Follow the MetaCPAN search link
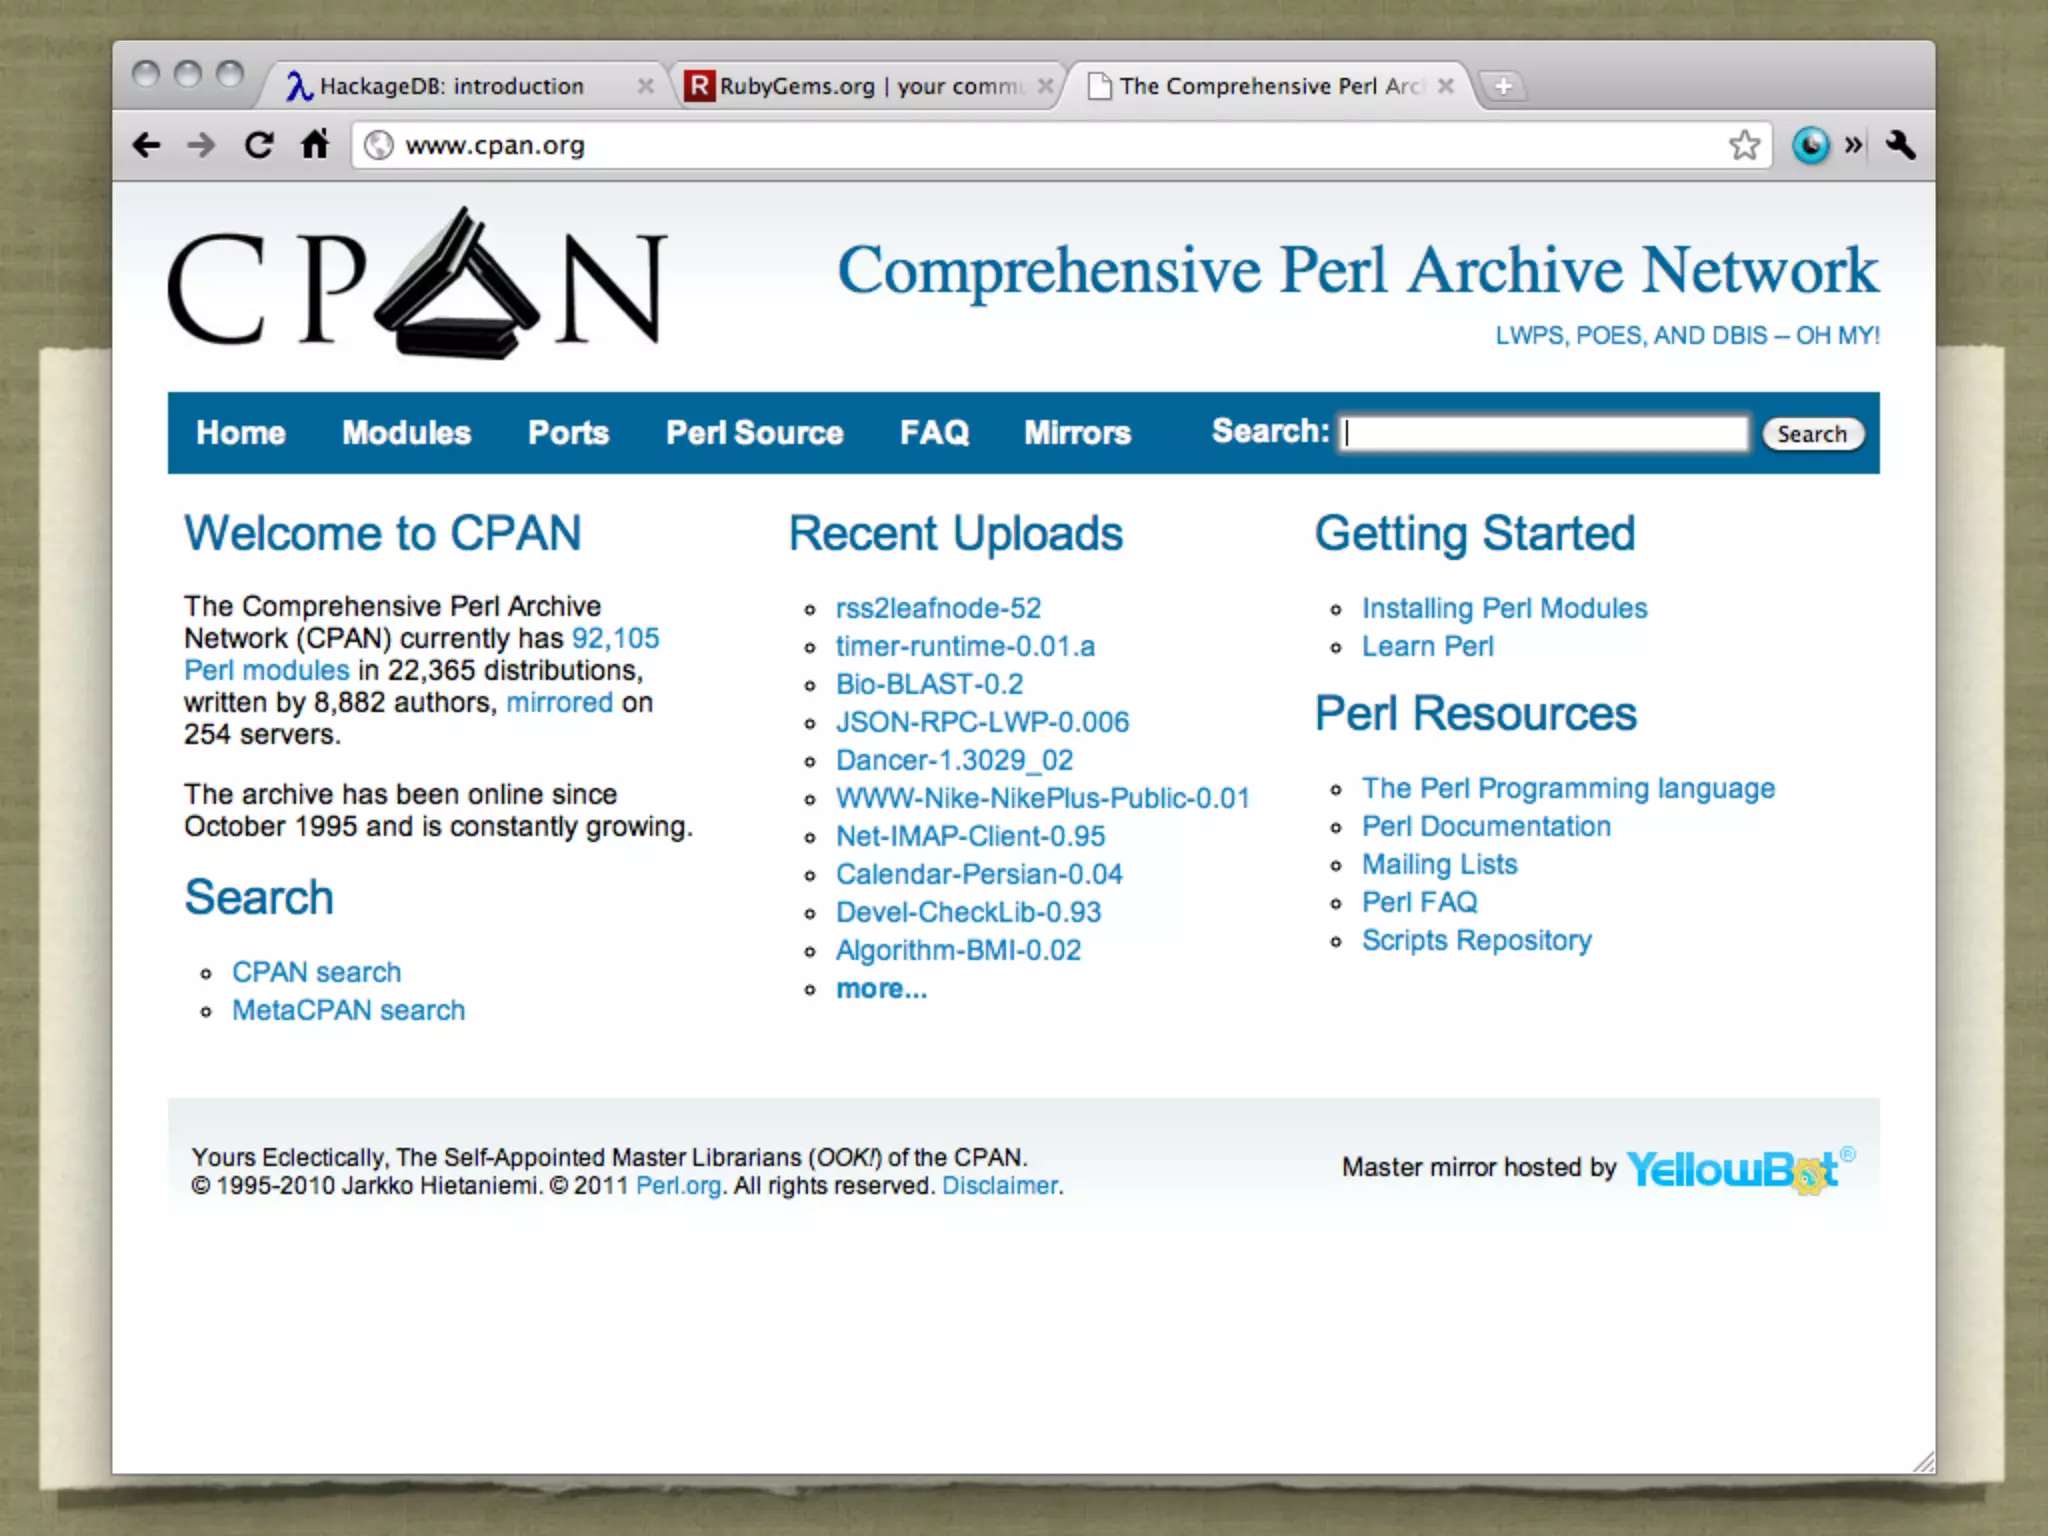This screenshot has width=2048, height=1536. pos(348,1010)
